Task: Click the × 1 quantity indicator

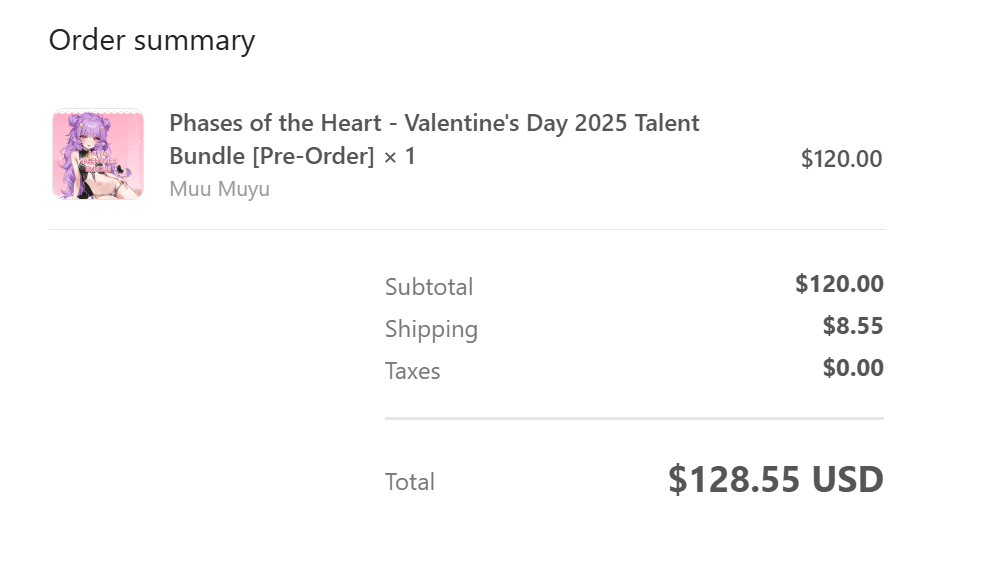Action: pyautogui.click(x=399, y=156)
